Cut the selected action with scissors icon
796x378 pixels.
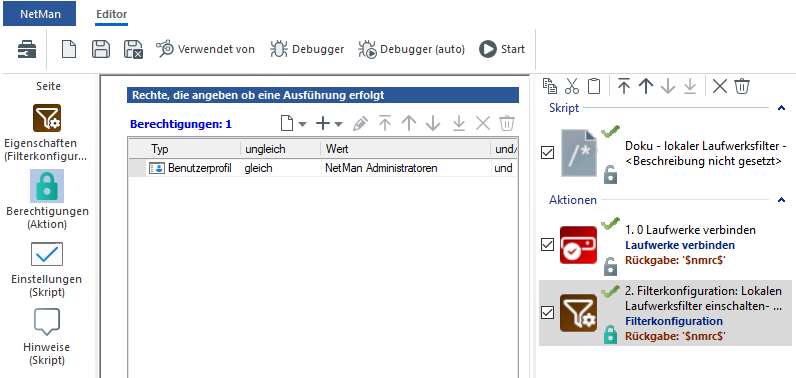[x=572, y=86]
